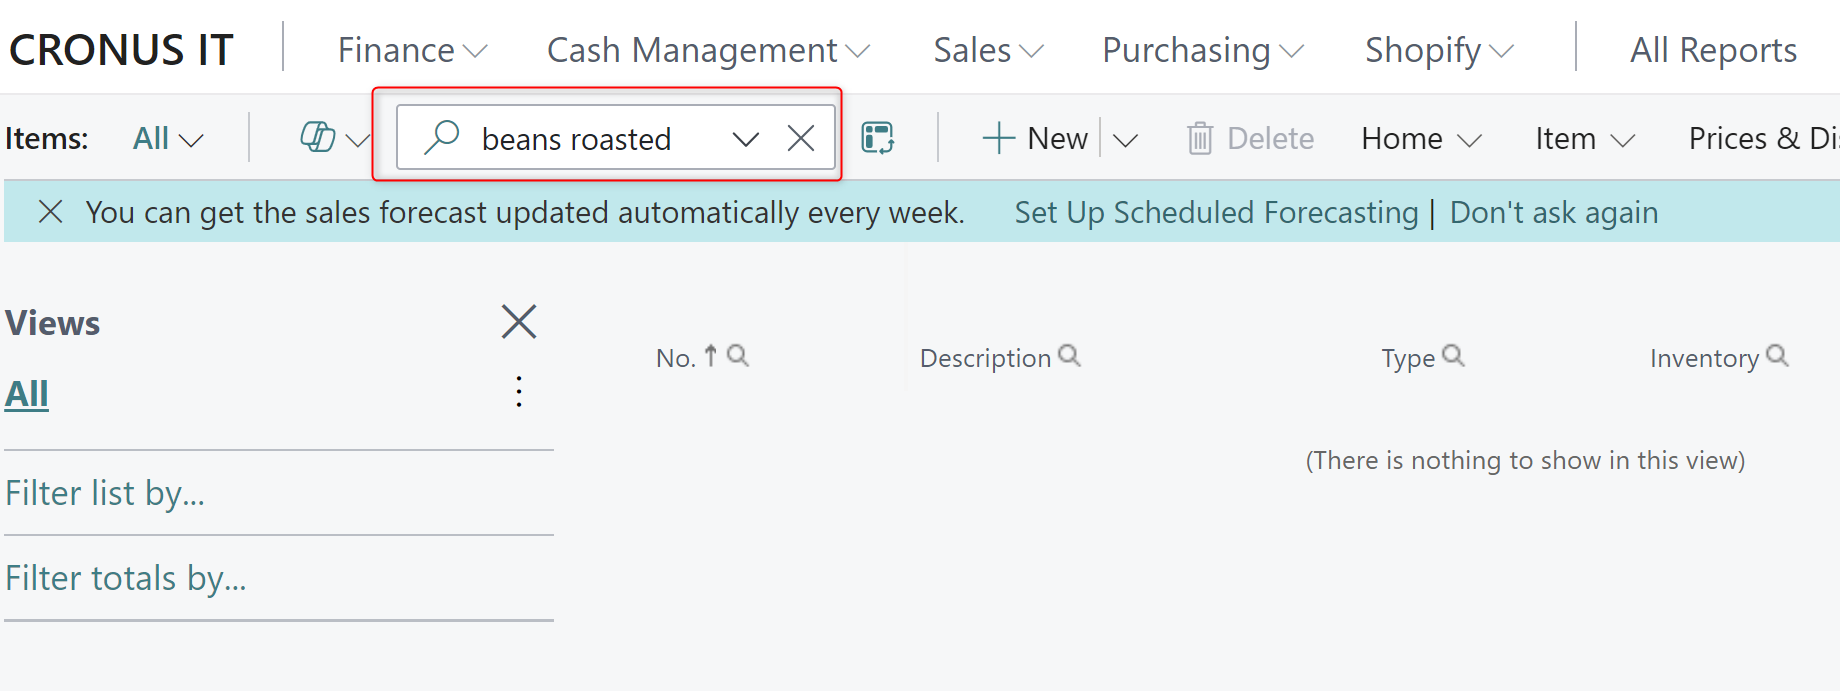Open the three-dot options for All view
The image size is (1840, 691).
click(518, 392)
